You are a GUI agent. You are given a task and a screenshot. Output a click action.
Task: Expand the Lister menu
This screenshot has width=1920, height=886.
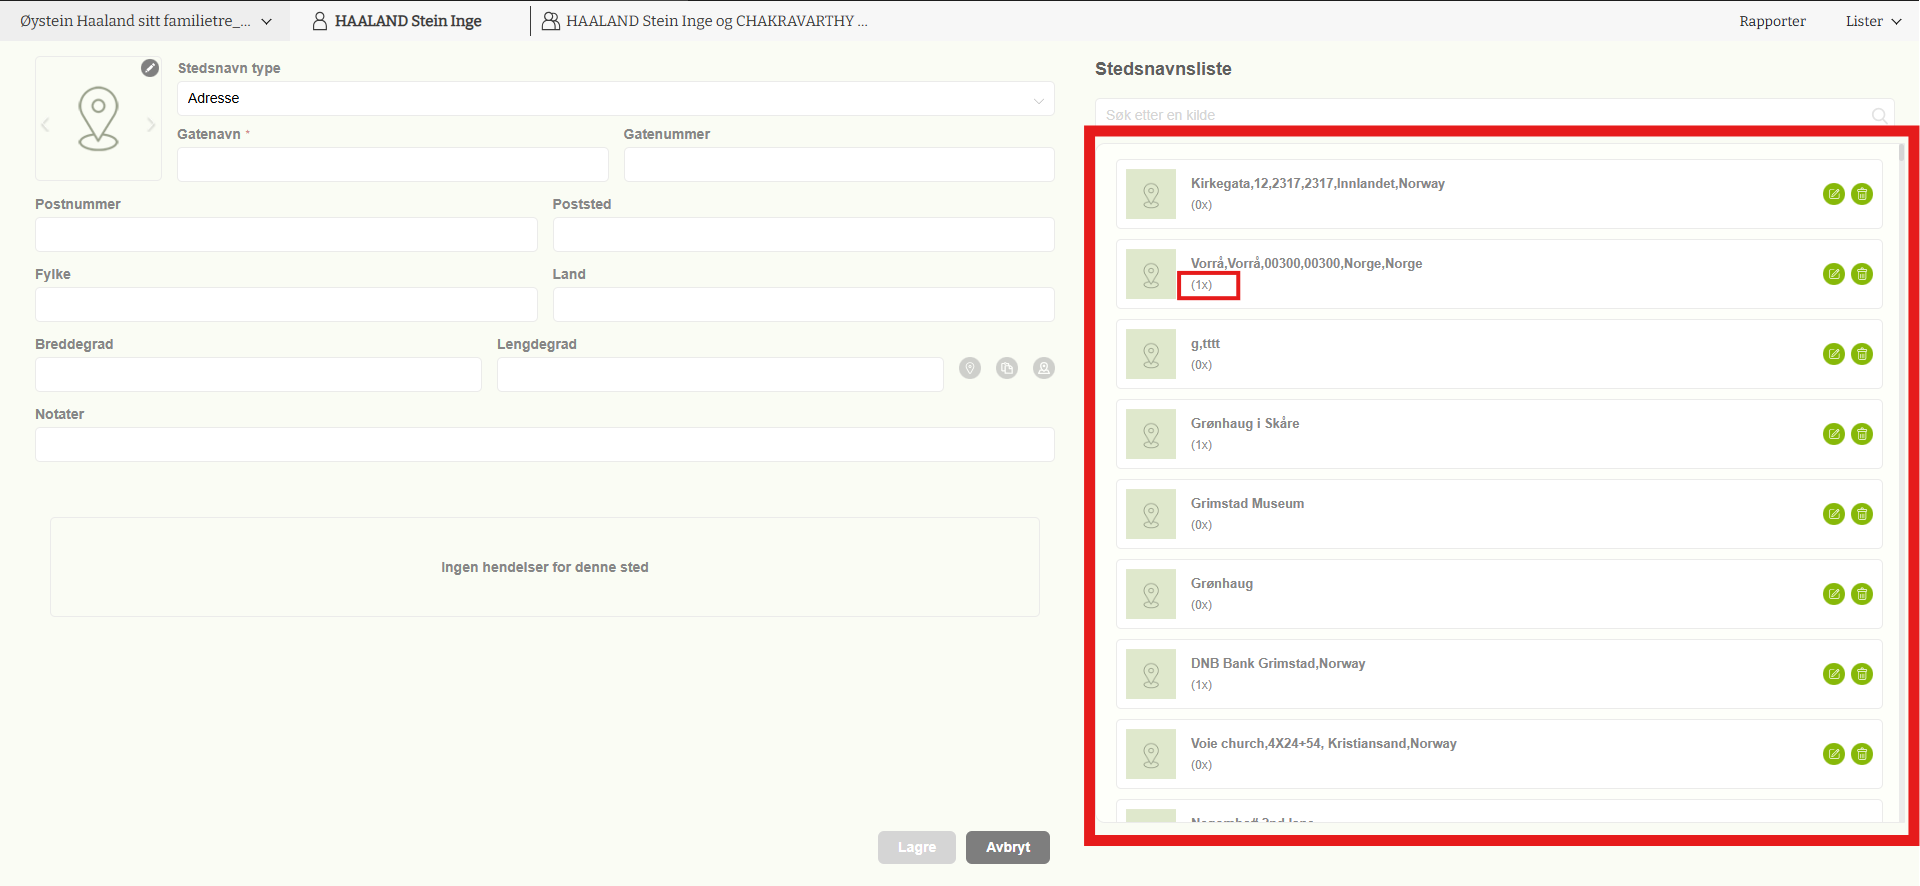1872,21
